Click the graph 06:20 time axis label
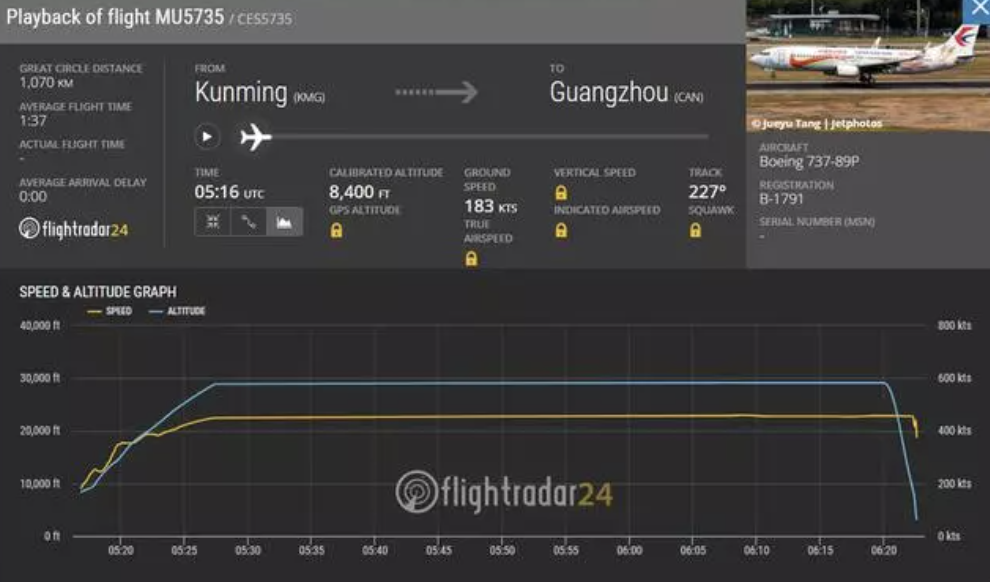Viewport: 990px width, 582px height. 883,550
